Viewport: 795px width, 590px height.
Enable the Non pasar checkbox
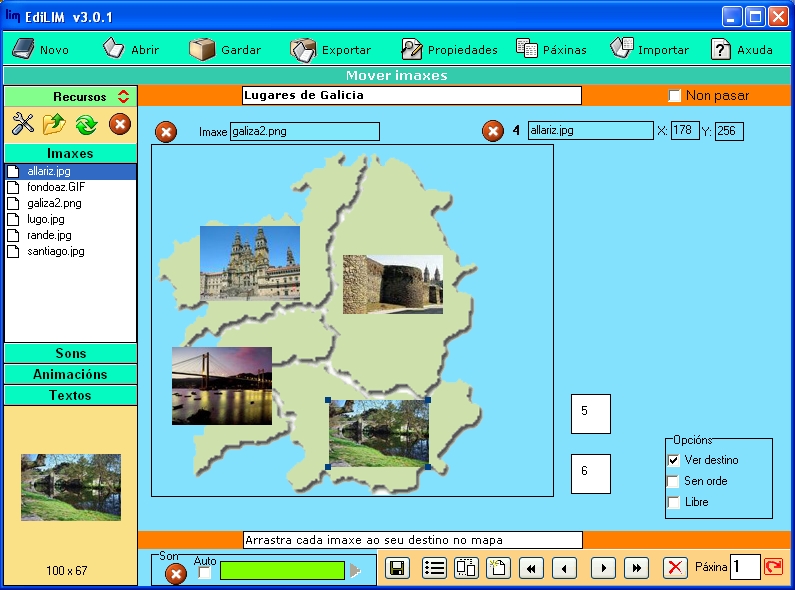click(x=675, y=96)
